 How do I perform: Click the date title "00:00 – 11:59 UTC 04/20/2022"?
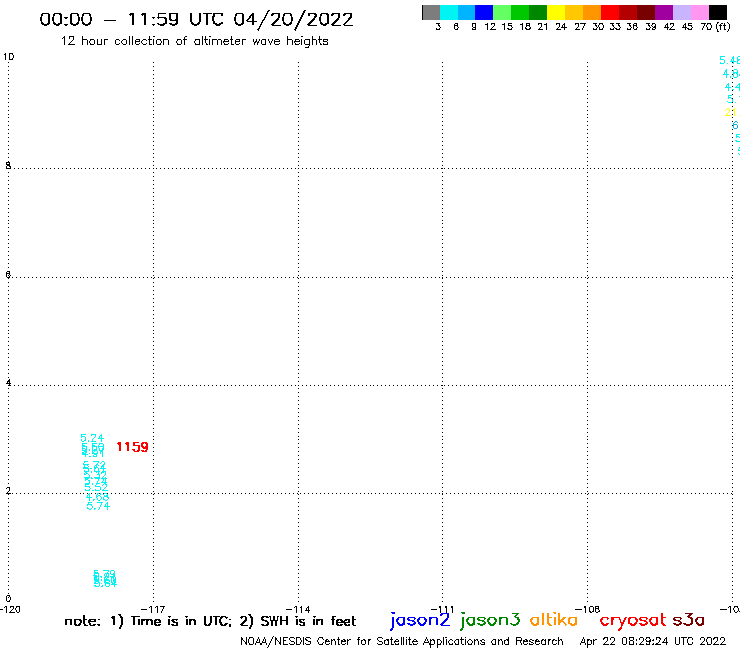(x=196, y=20)
